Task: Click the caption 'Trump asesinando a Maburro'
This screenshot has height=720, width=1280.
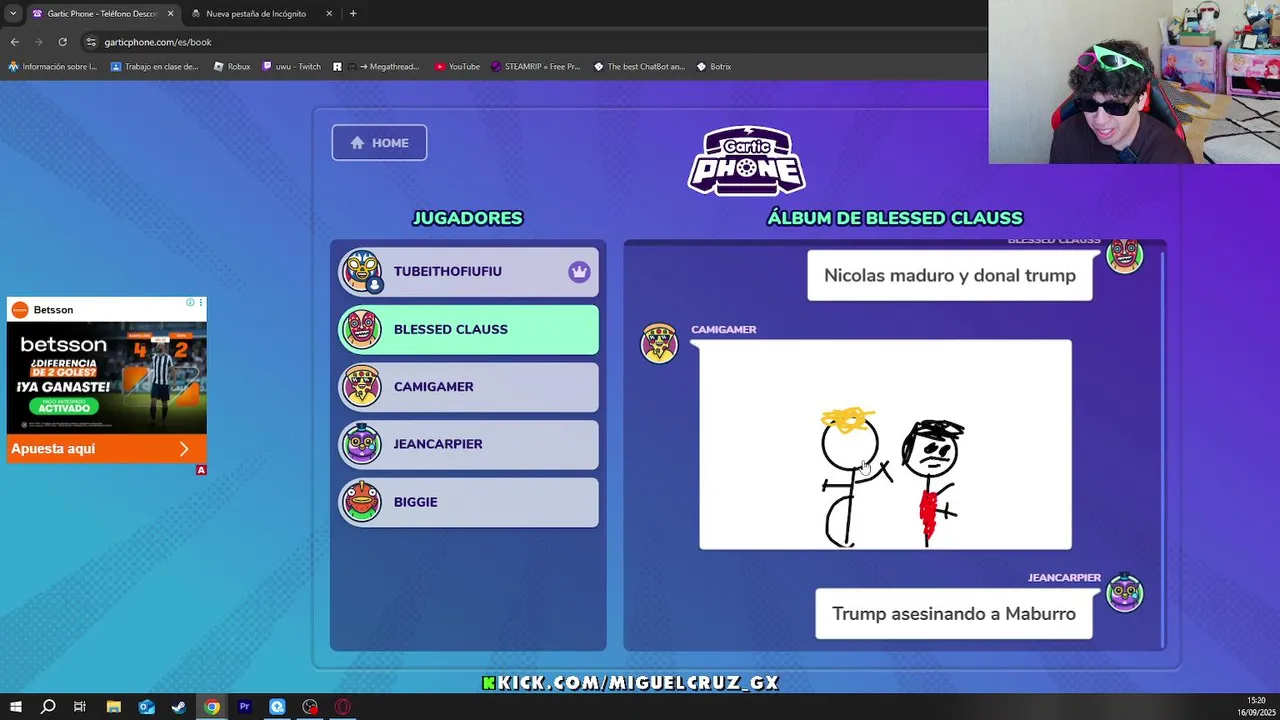Action: (954, 614)
